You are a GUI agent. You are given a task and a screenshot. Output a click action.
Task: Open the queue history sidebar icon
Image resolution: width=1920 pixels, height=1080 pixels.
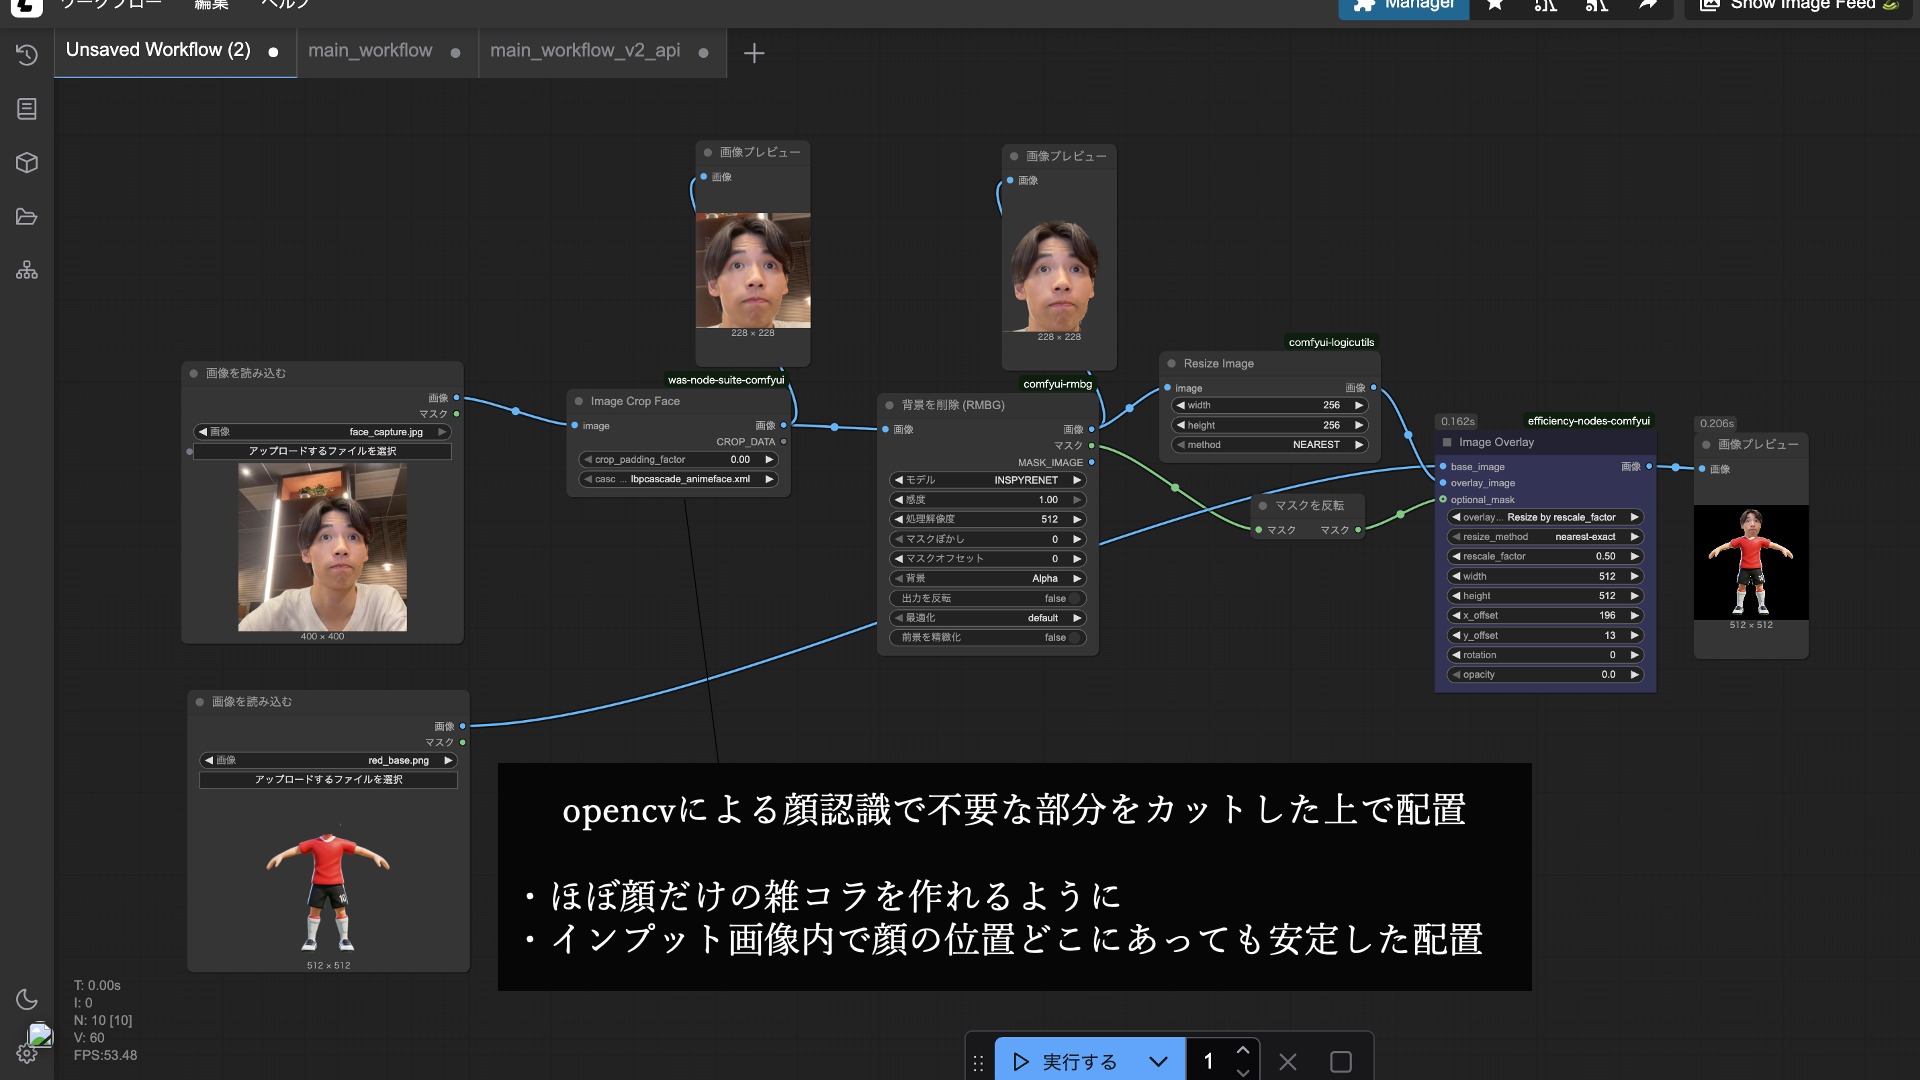[27, 55]
